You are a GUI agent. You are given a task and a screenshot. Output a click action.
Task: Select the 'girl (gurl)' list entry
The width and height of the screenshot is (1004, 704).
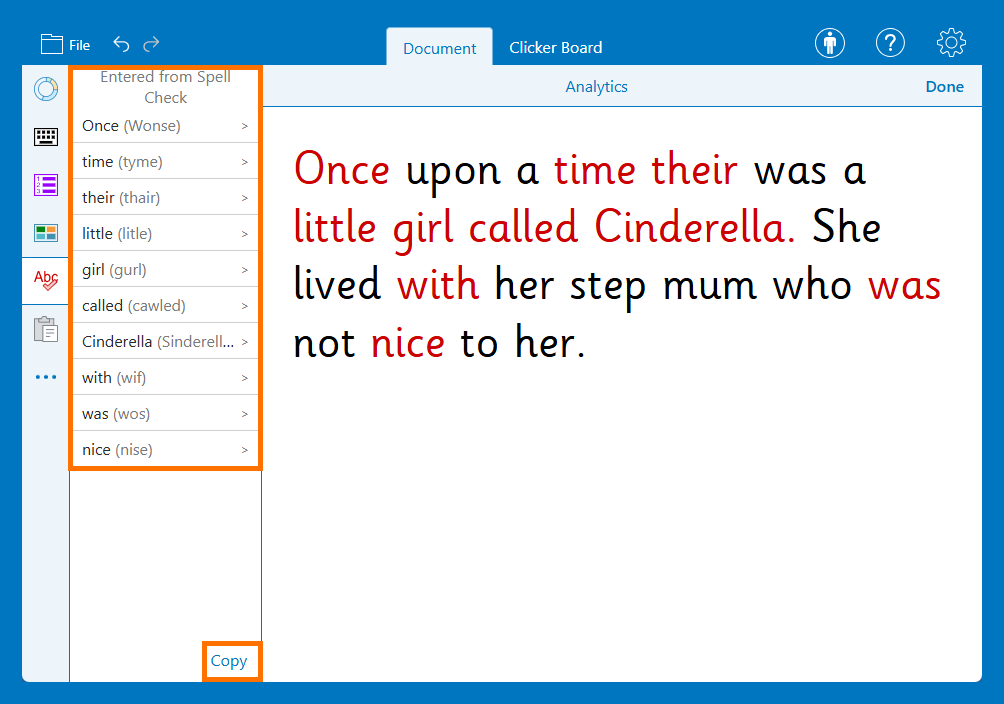pyautogui.click(x=165, y=270)
